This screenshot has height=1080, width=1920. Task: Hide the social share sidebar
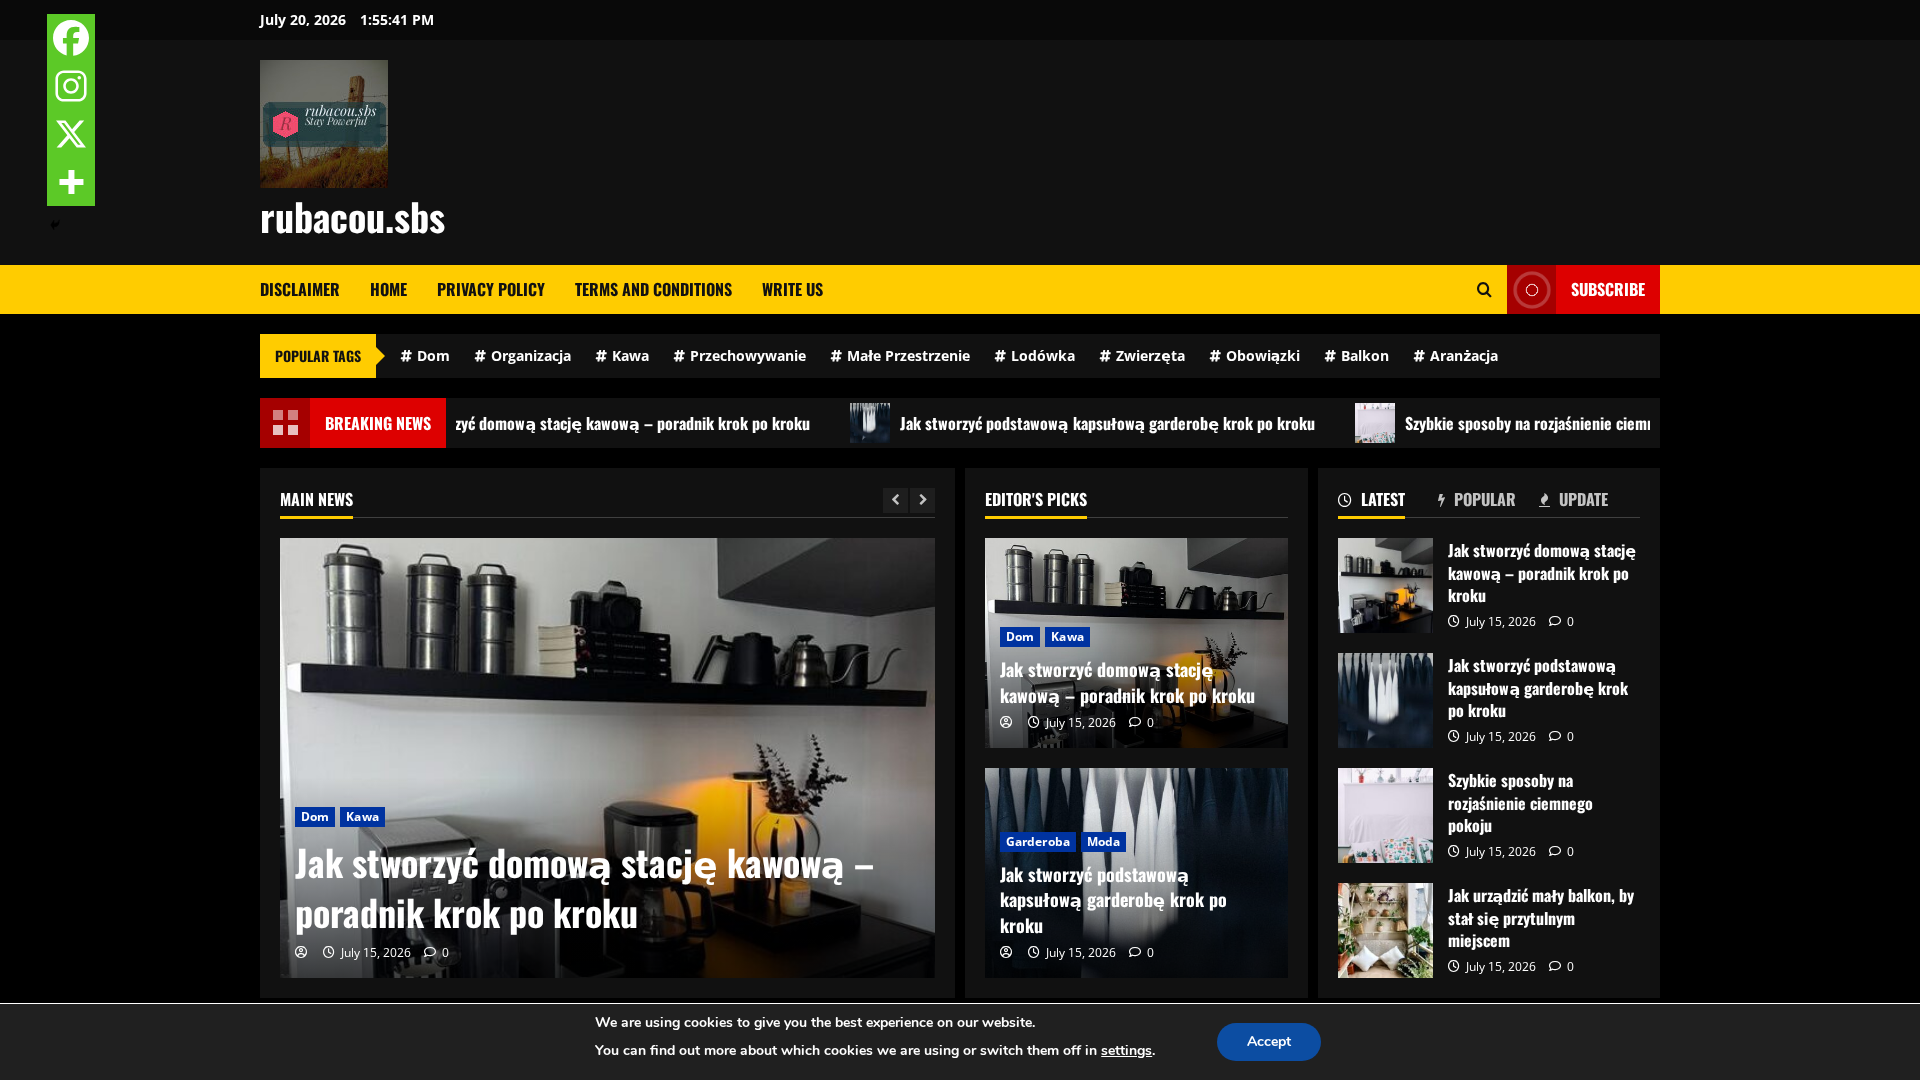55,225
